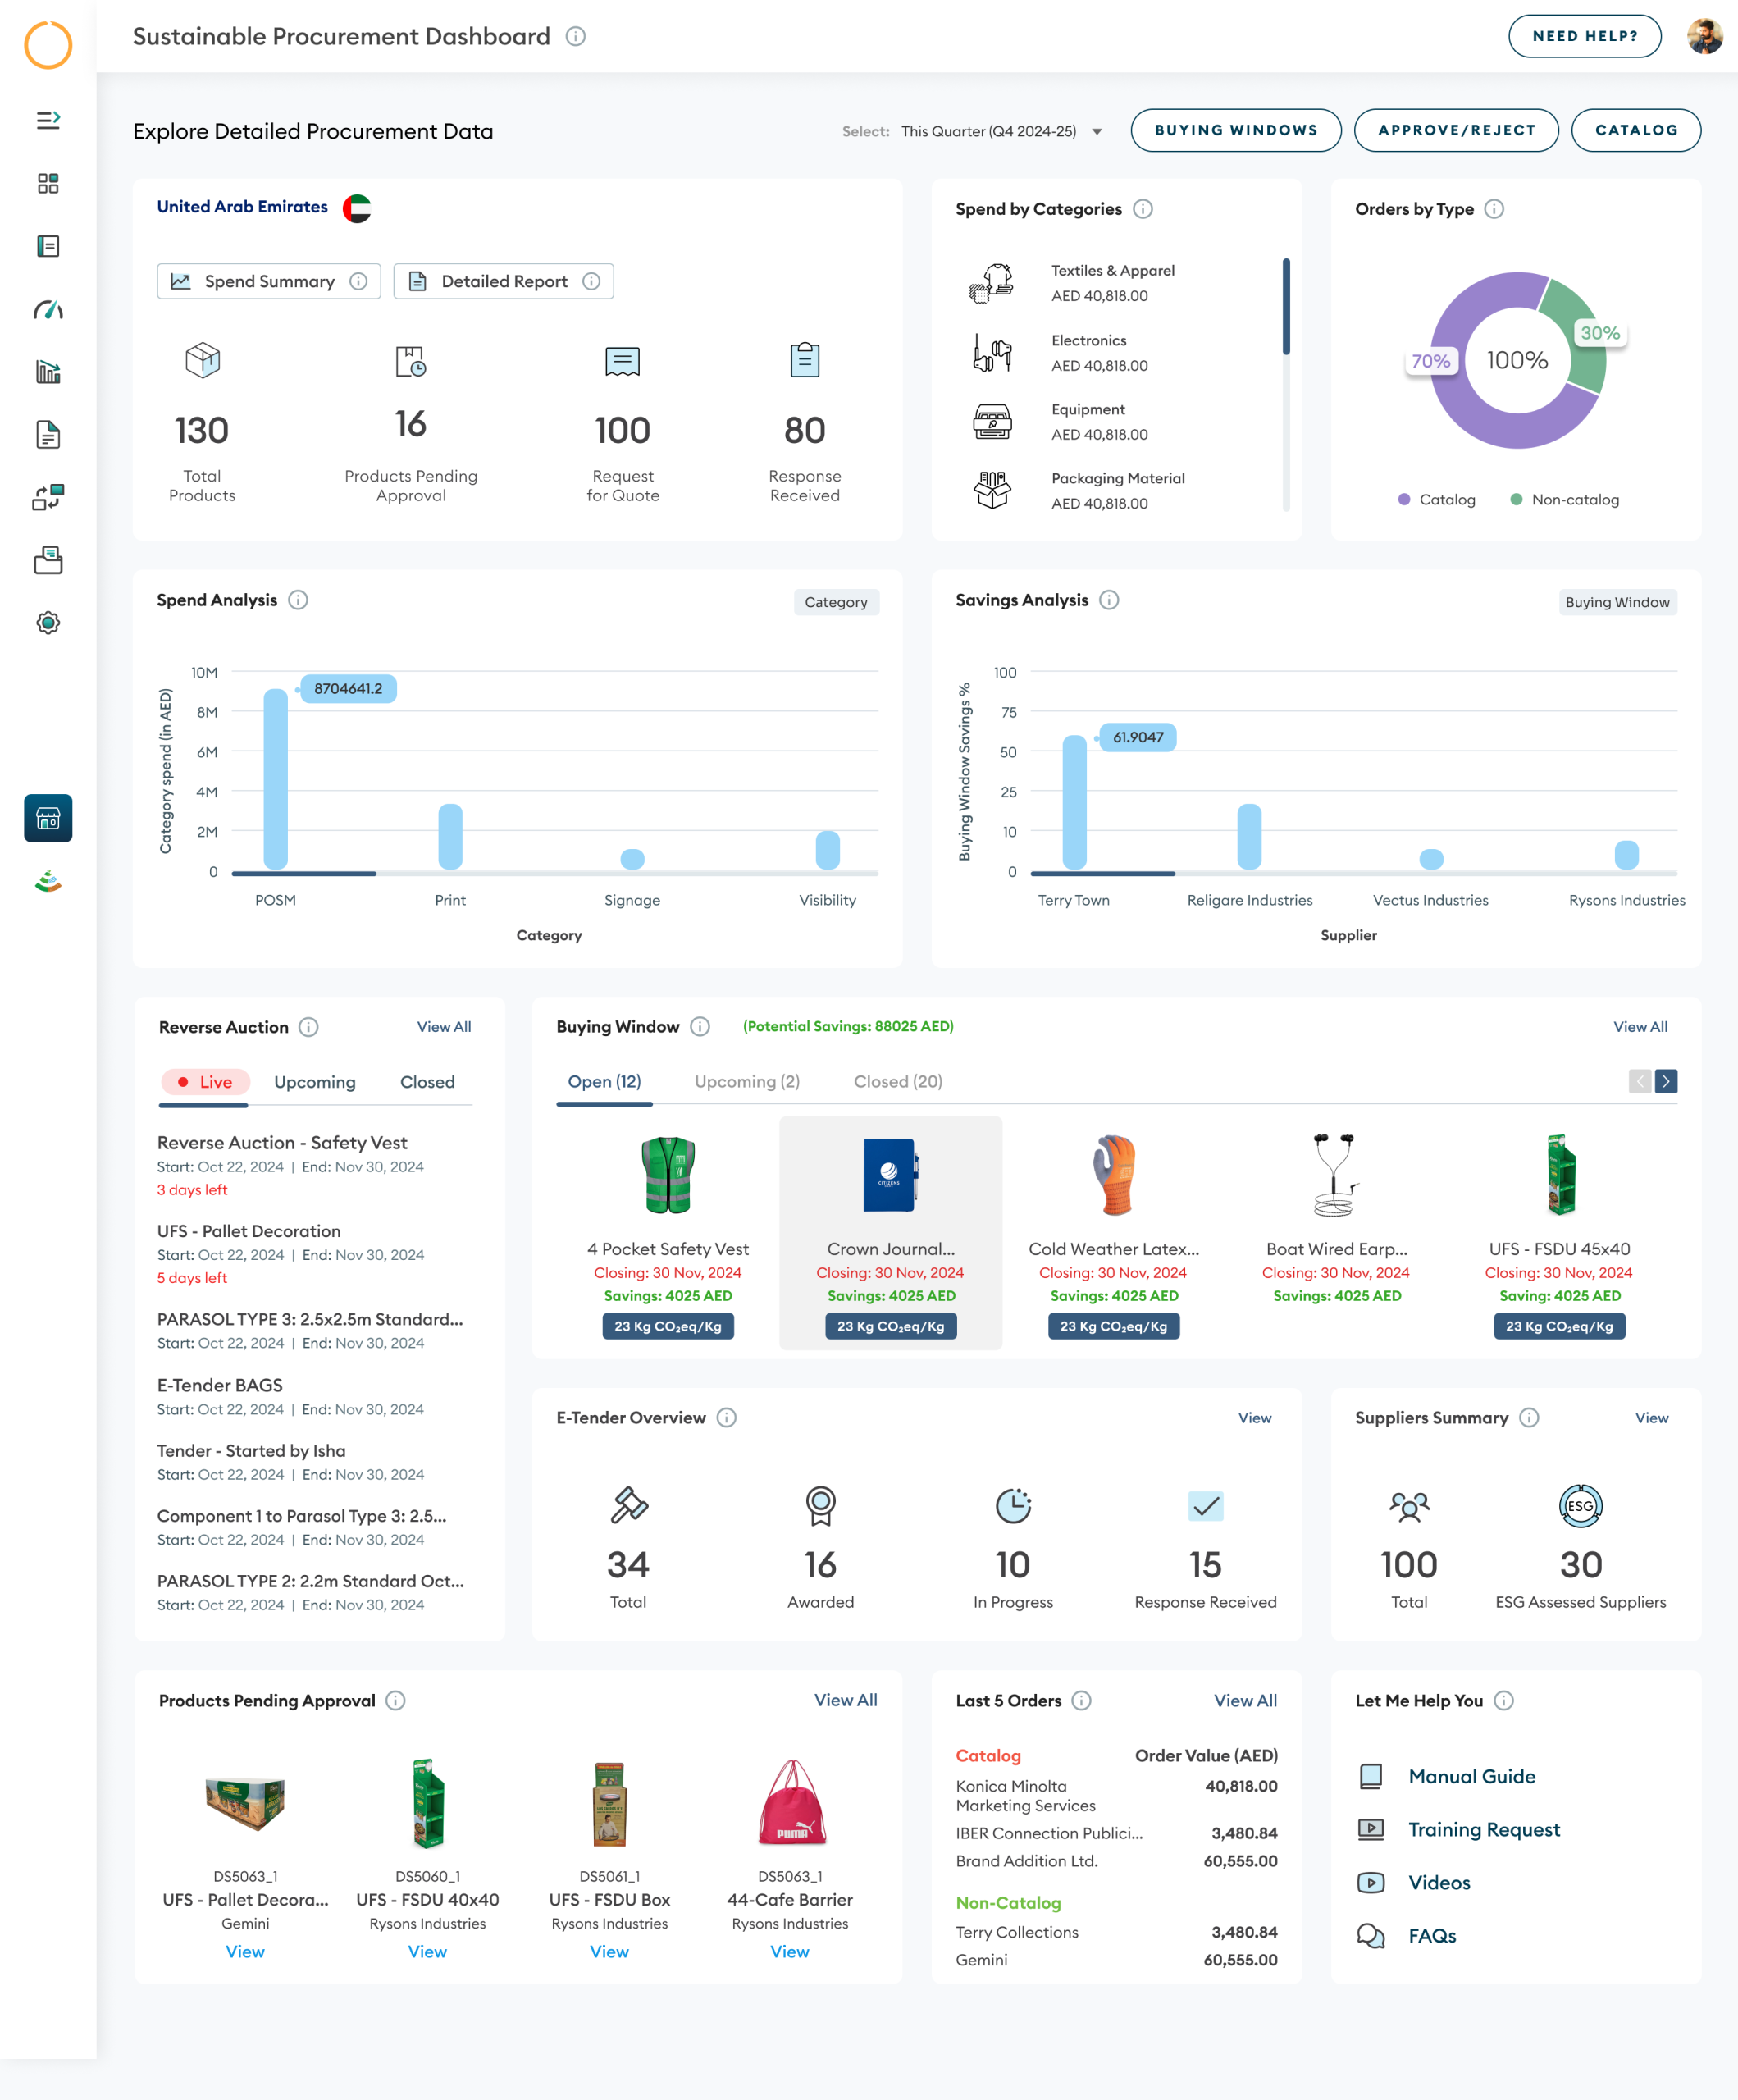Select the highlighted storefront sidebar icon
1738x2100 pixels.
pyautogui.click(x=48, y=818)
